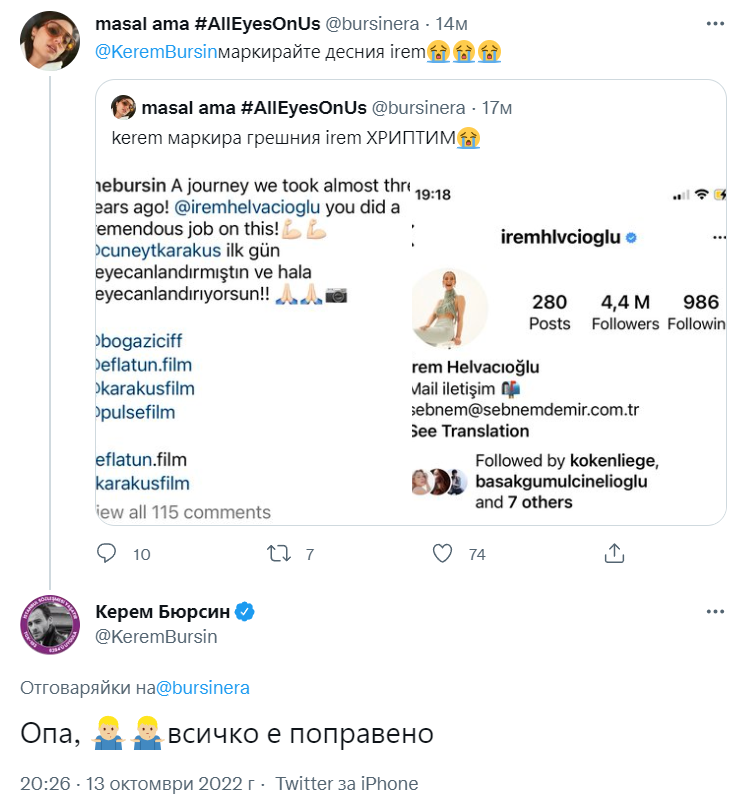
Task: Click the reply icon under the tweet
Action: 107,553
